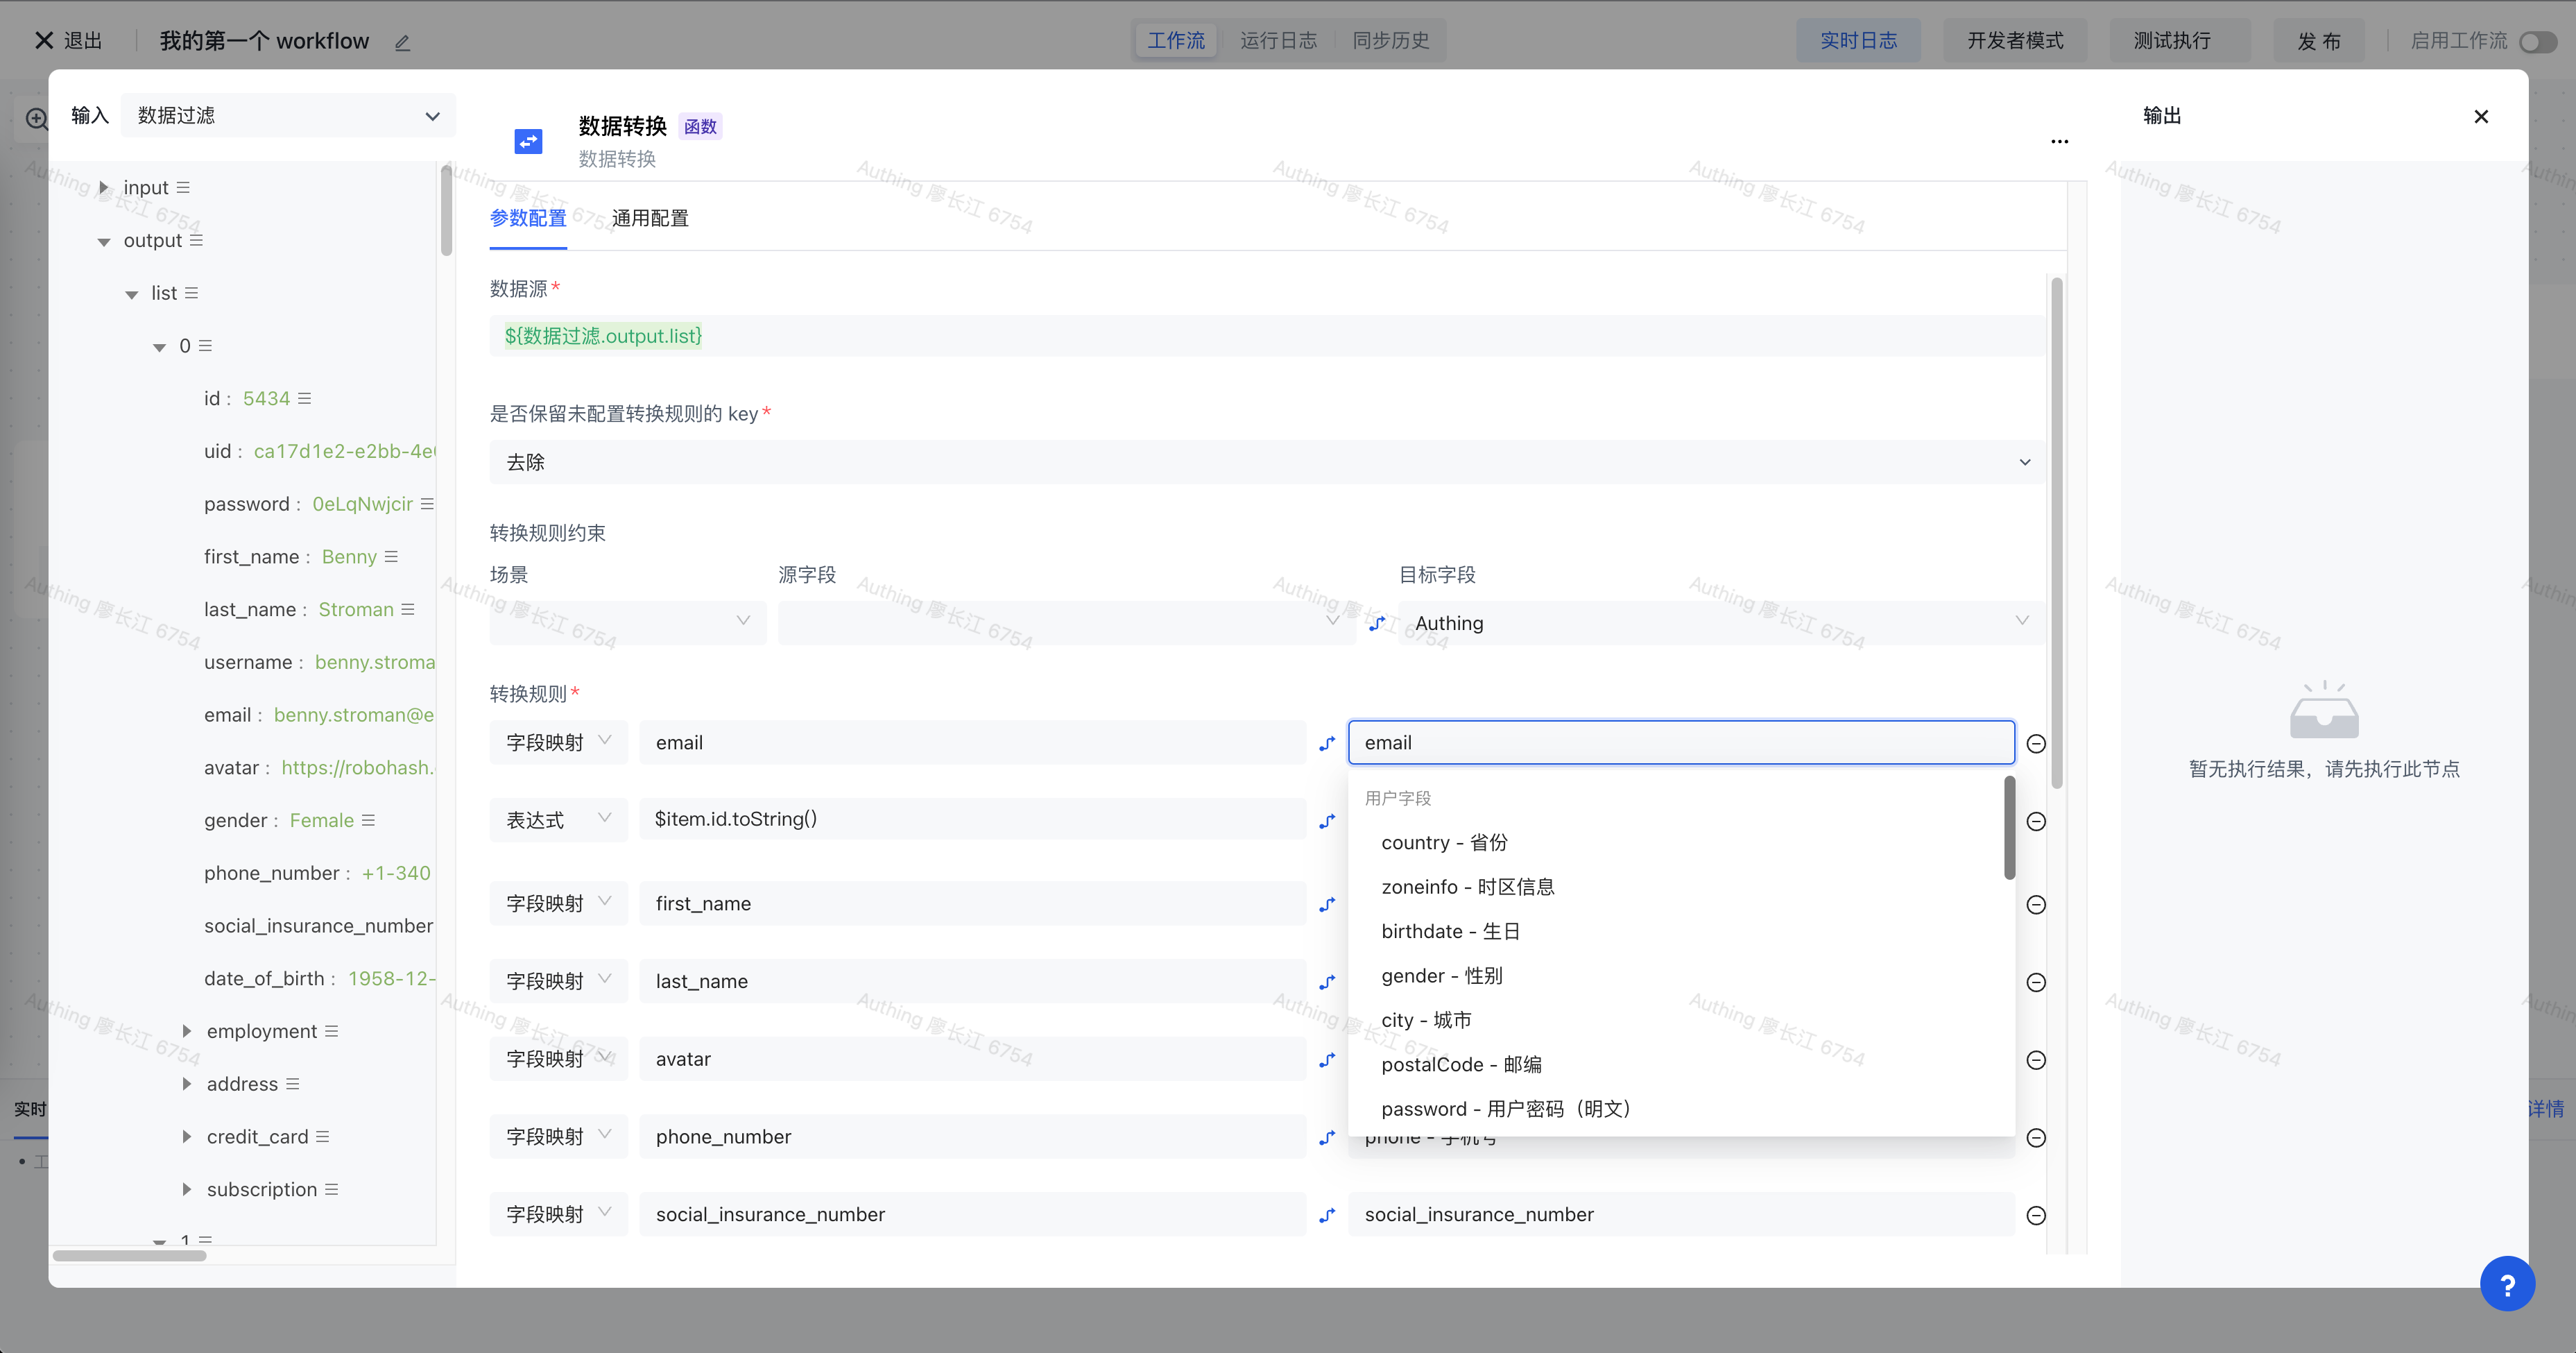Remove the email mapping rule row
The height and width of the screenshot is (1353, 2576).
click(x=2035, y=743)
